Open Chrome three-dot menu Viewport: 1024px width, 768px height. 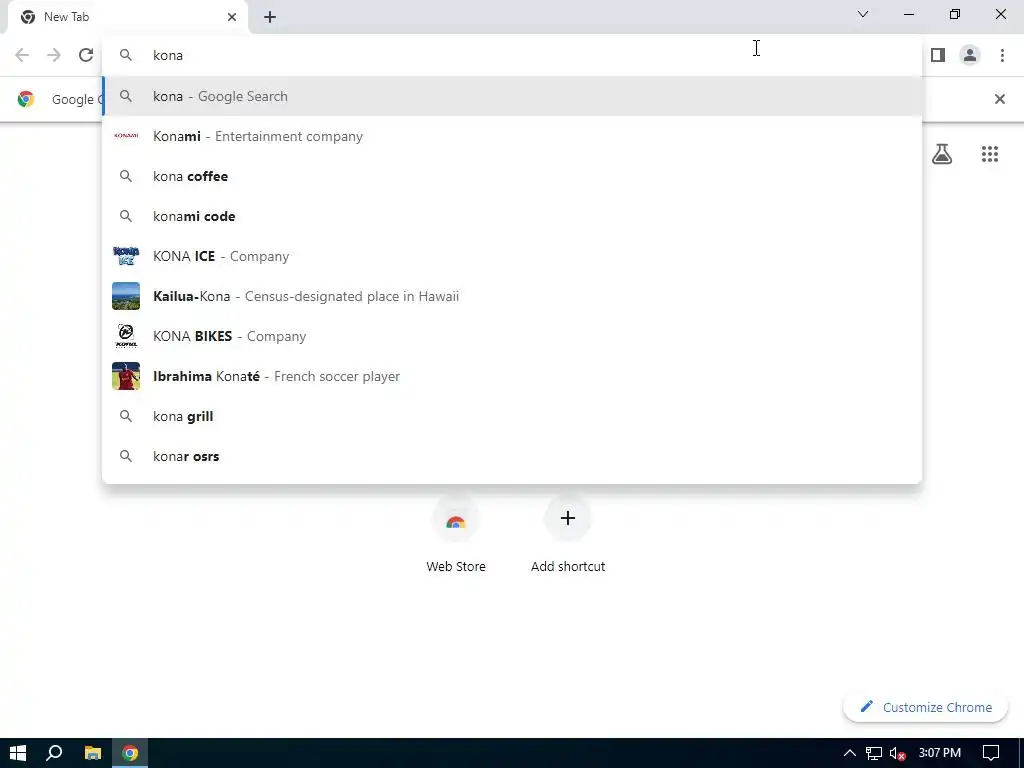1002,55
